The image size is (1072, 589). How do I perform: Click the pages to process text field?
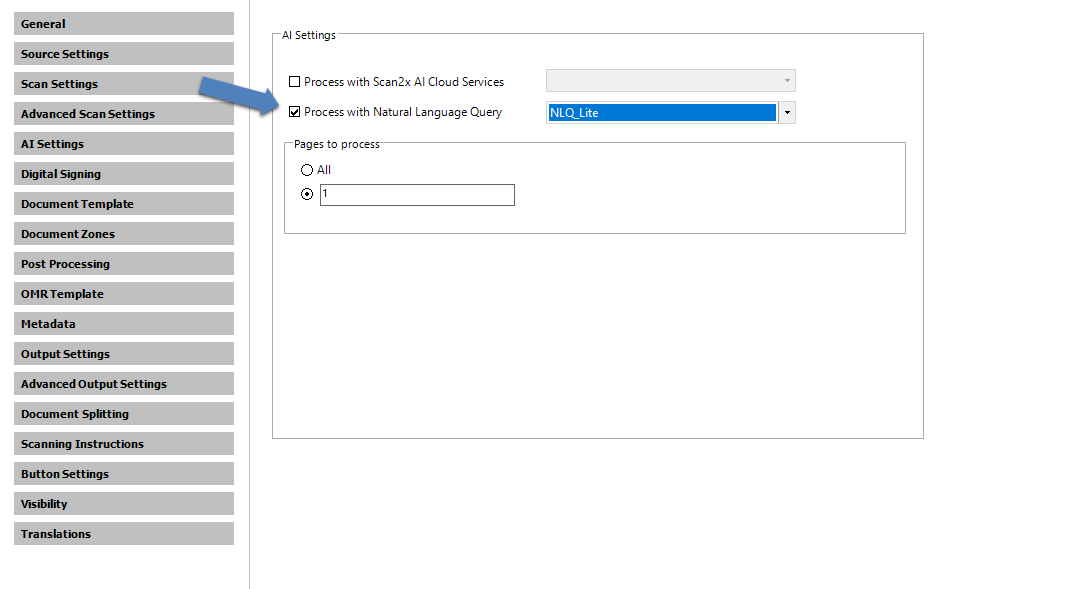tap(417, 195)
